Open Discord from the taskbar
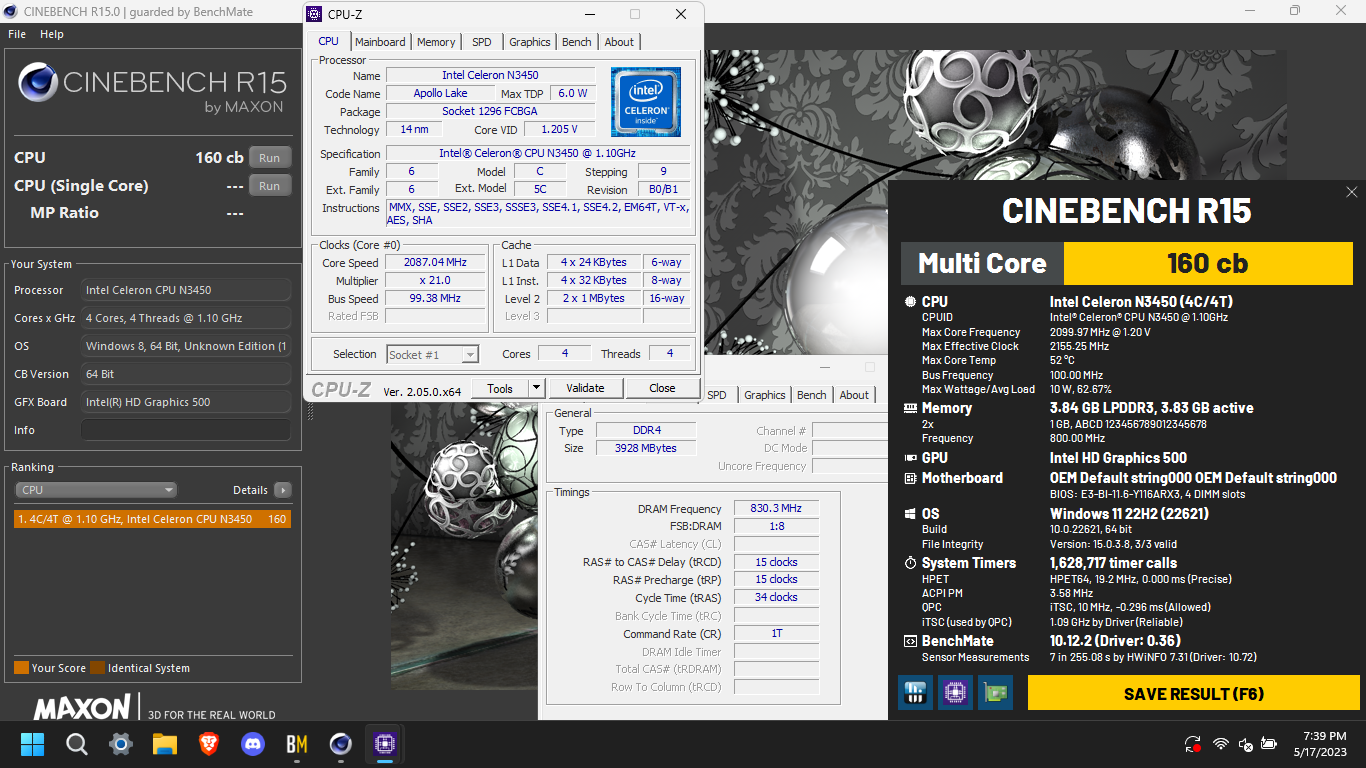This screenshot has height=768, width=1366. coord(253,744)
